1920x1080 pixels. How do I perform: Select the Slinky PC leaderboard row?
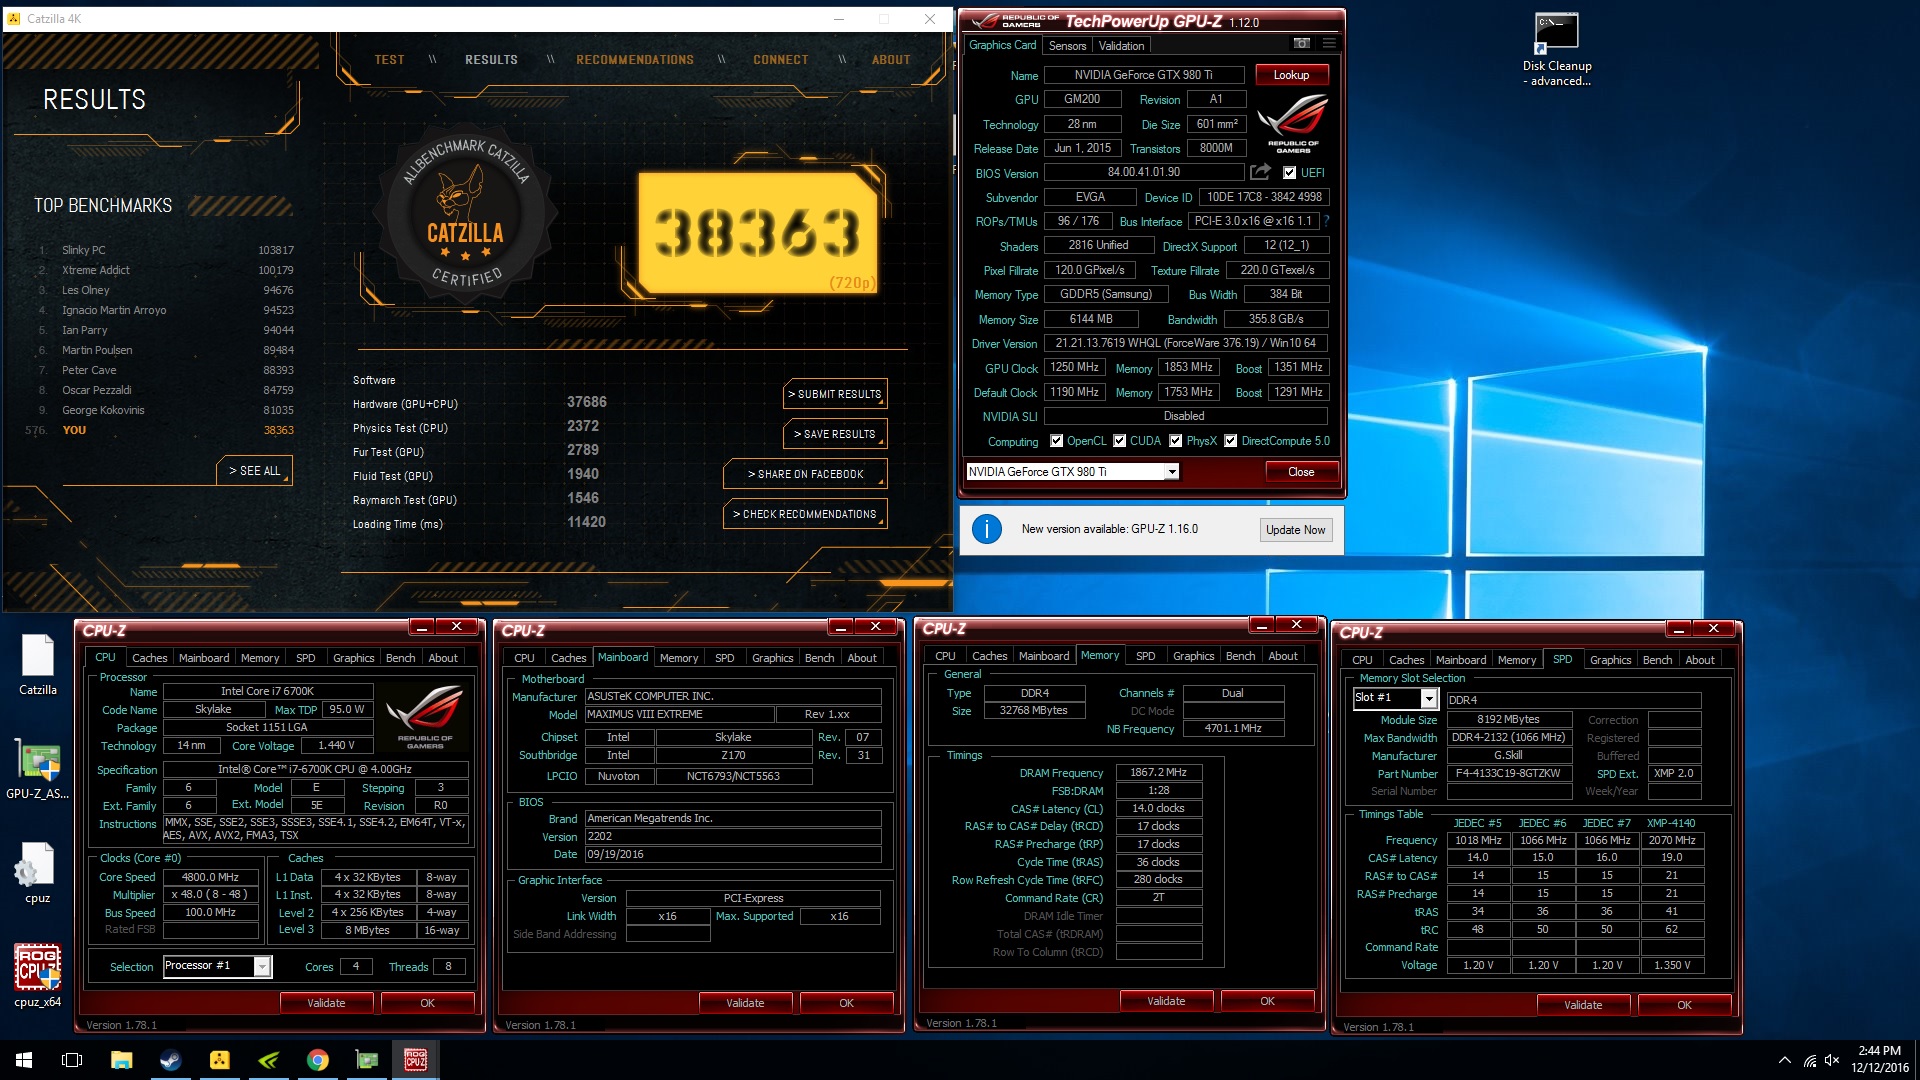click(x=165, y=250)
